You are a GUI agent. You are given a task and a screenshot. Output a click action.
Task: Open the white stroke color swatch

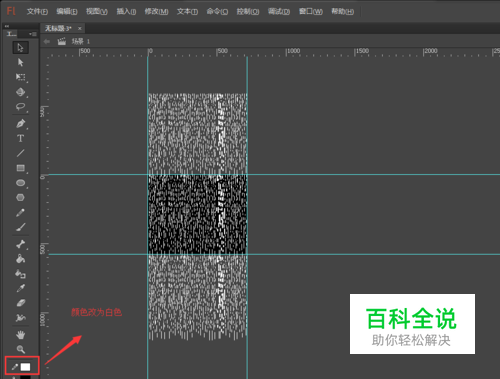pyautogui.click(x=25, y=367)
